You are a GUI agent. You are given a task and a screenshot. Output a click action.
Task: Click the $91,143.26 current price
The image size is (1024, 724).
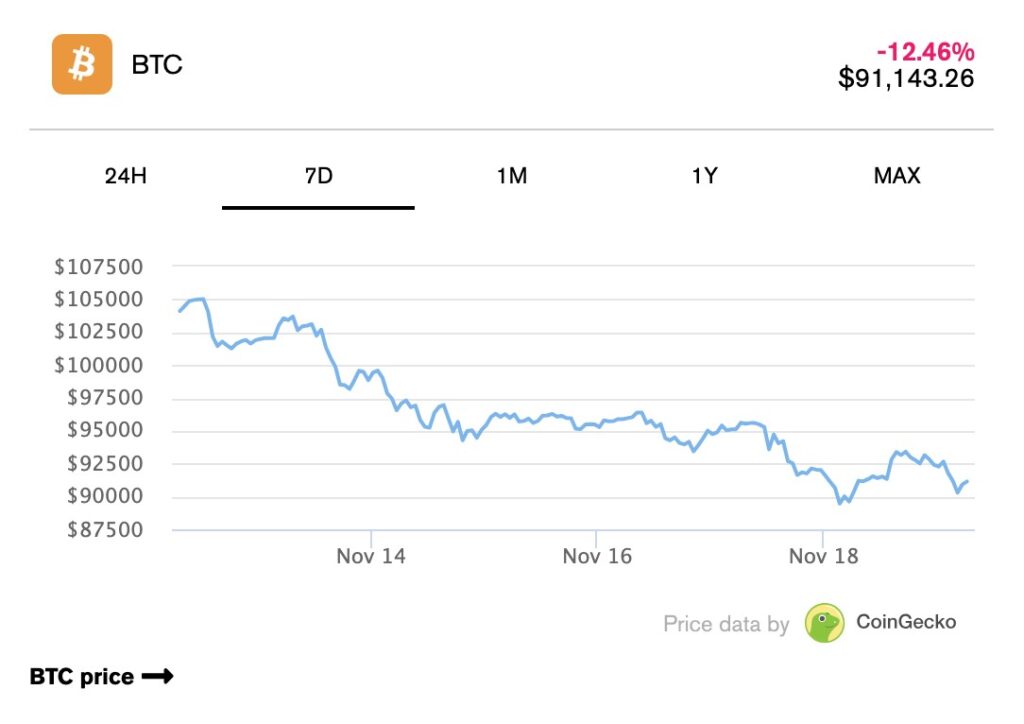click(x=906, y=78)
